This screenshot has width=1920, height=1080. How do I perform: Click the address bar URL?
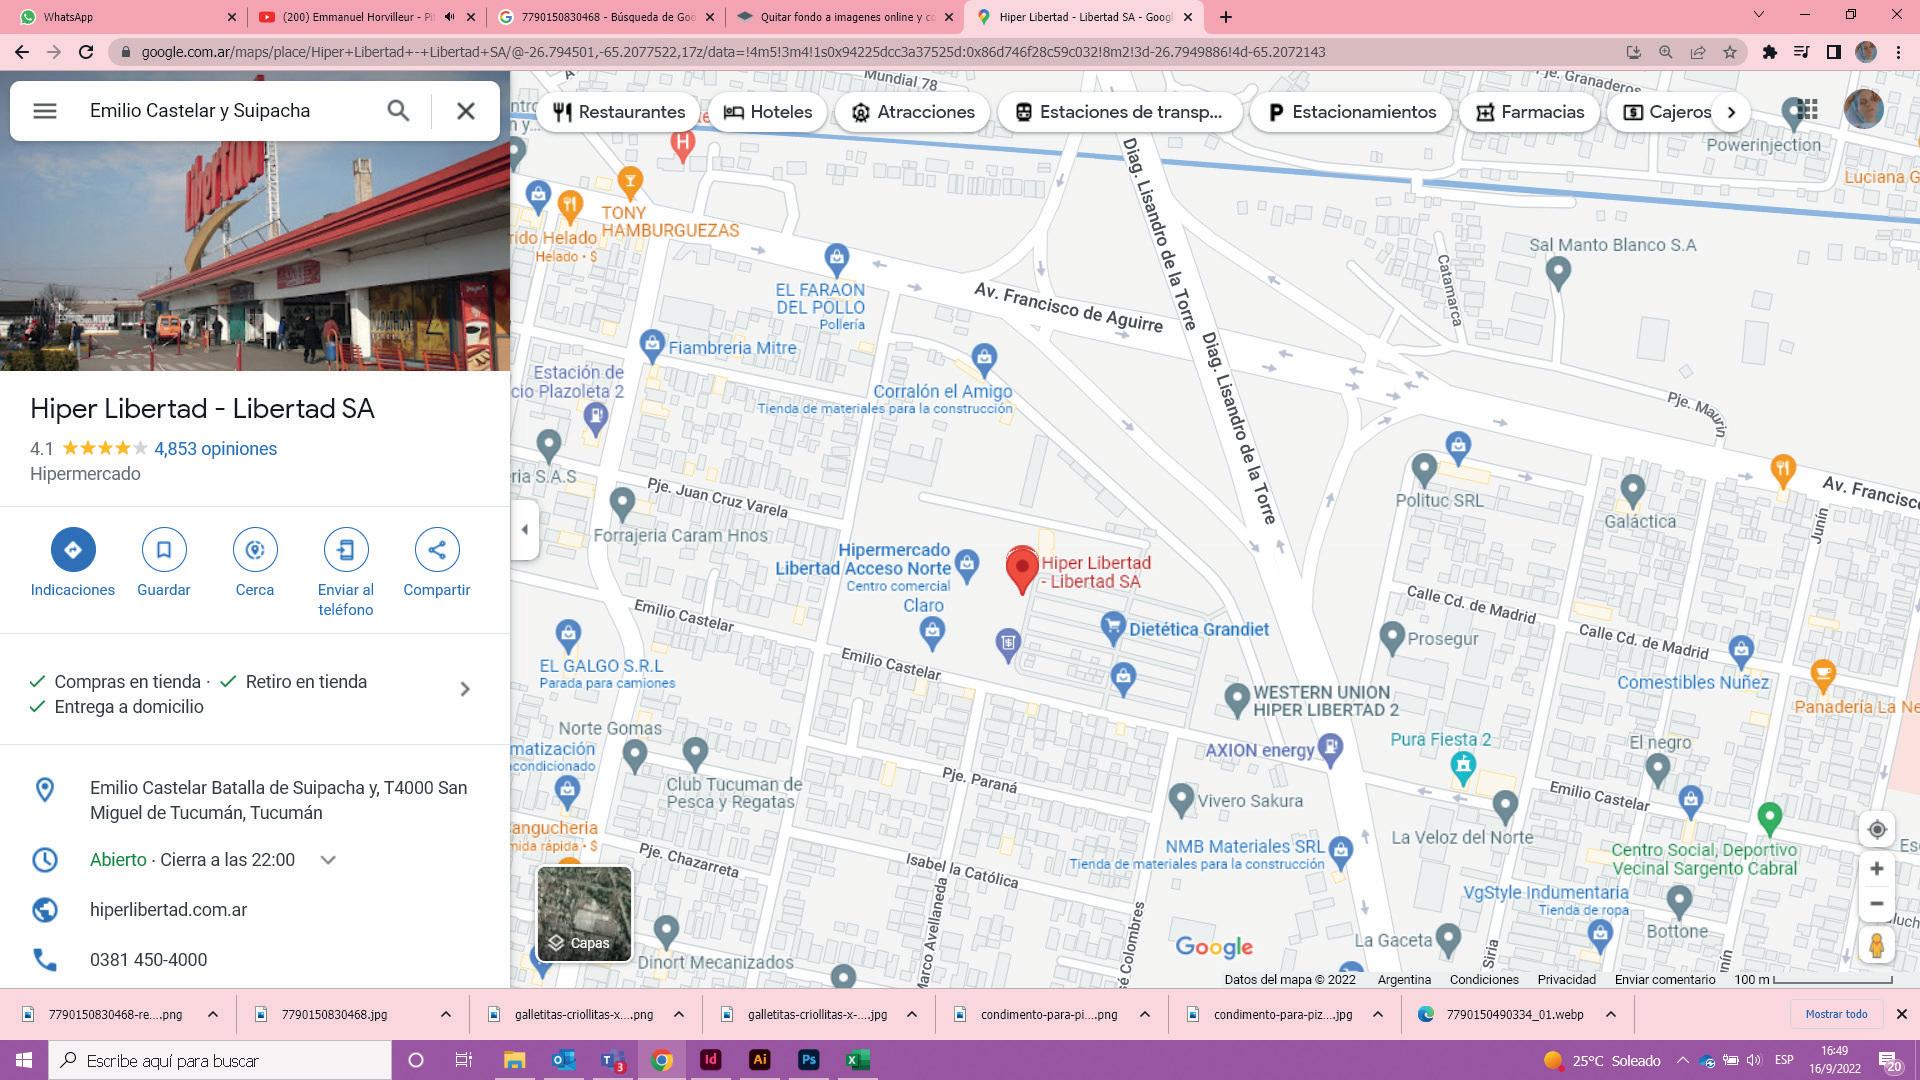coord(733,52)
